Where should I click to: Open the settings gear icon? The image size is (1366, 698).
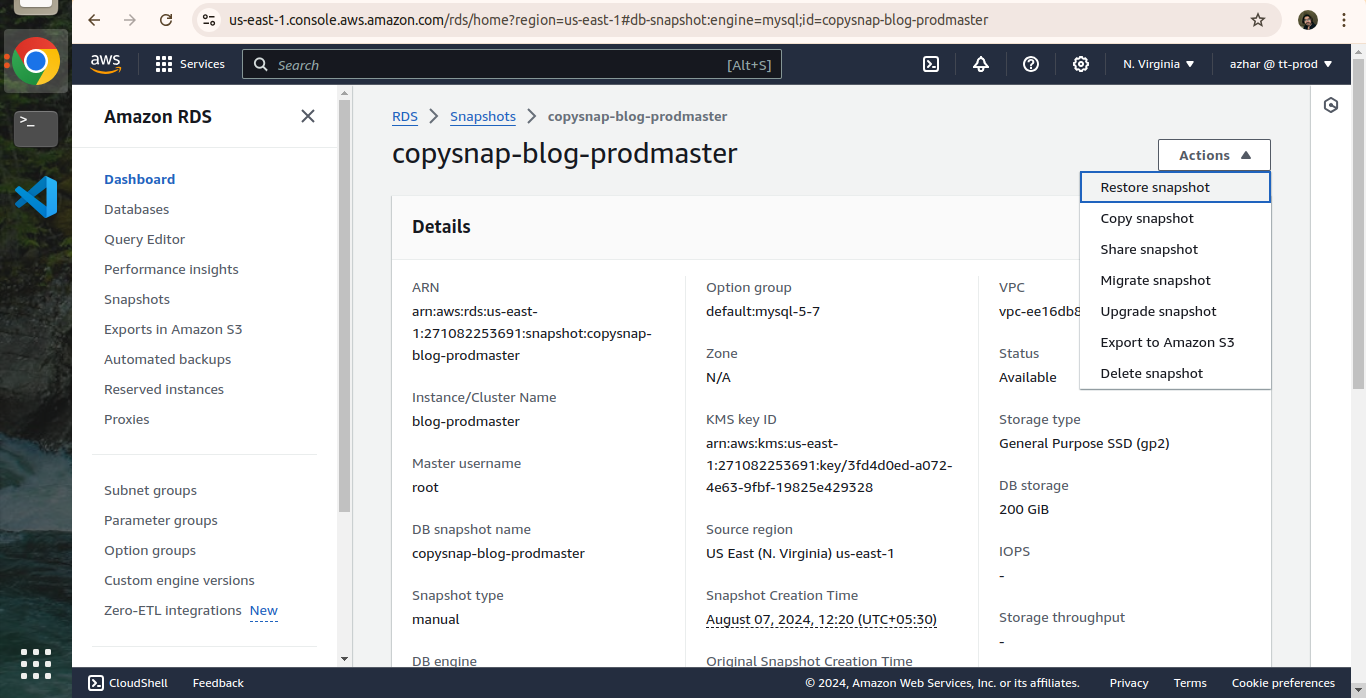(x=1081, y=64)
